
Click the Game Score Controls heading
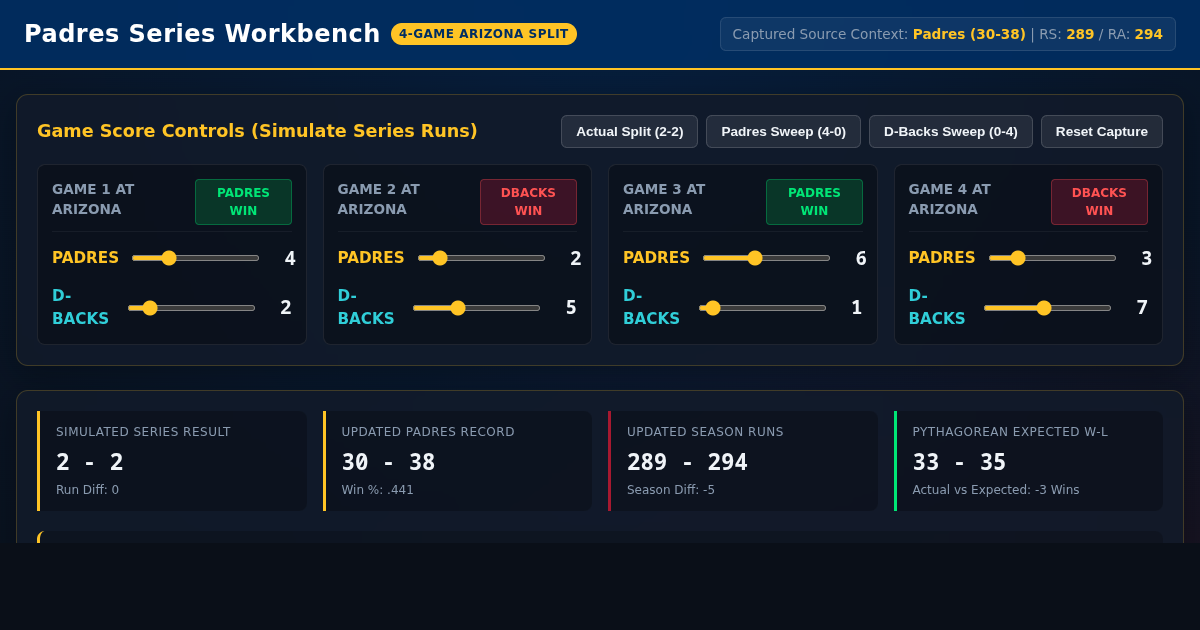point(257,131)
